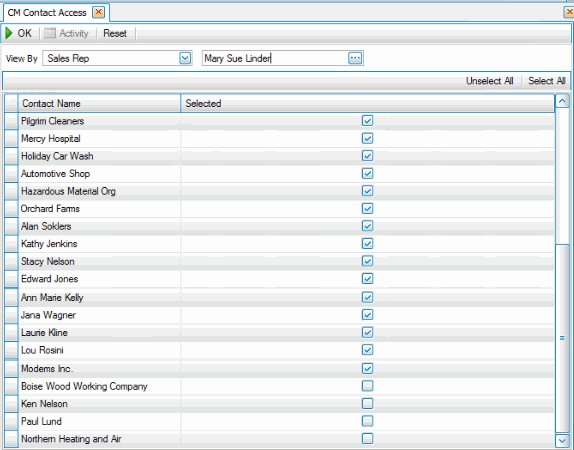Screen dimensions: 574x450
Task: Click the vertical scrollbar thumb
Action: (x=562, y=338)
